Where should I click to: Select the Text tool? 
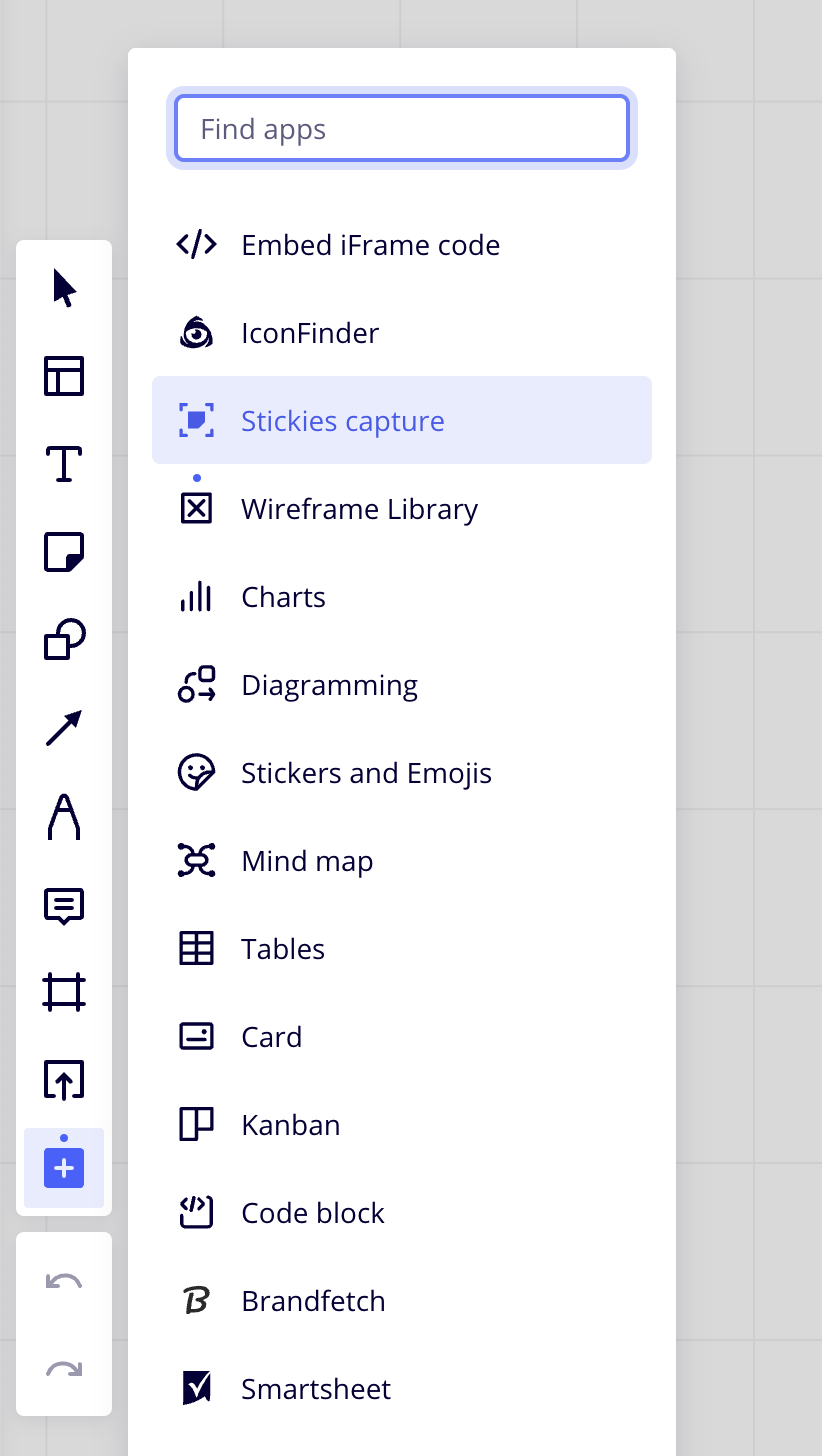point(64,464)
